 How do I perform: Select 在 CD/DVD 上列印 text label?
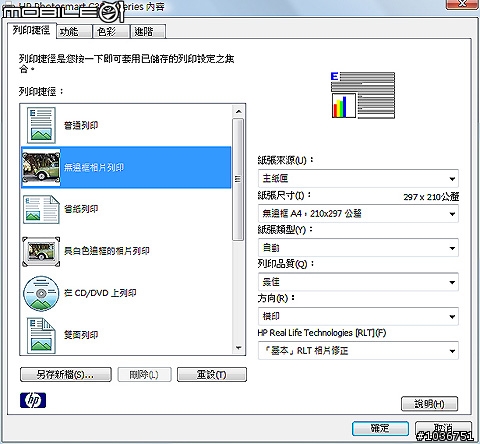point(100,293)
